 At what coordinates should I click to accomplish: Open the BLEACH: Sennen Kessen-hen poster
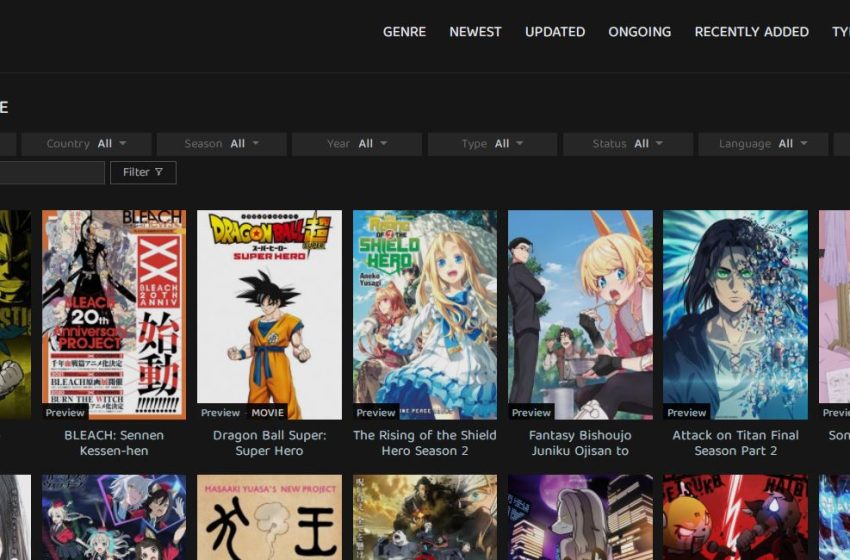coord(114,314)
